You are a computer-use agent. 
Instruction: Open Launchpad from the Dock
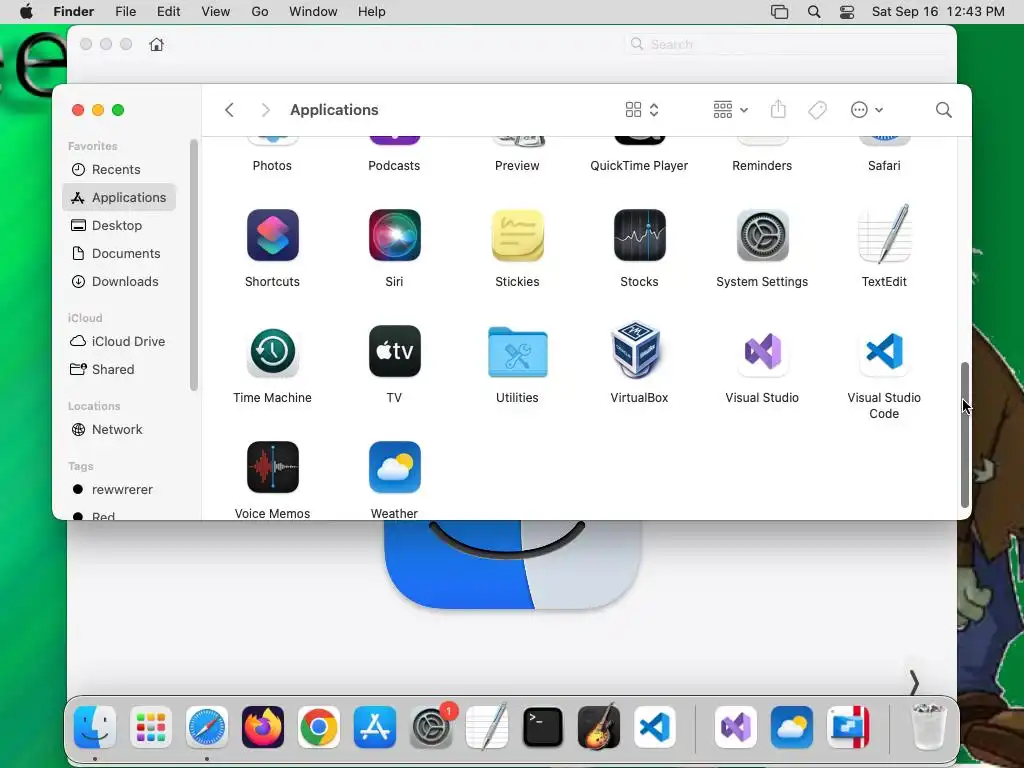151,727
